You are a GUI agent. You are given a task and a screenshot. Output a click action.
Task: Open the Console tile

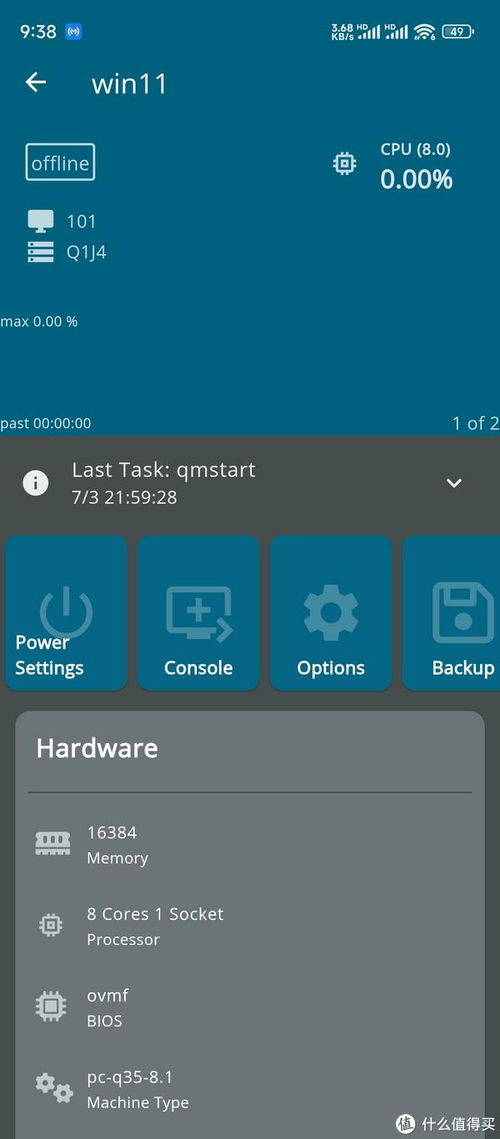point(198,613)
